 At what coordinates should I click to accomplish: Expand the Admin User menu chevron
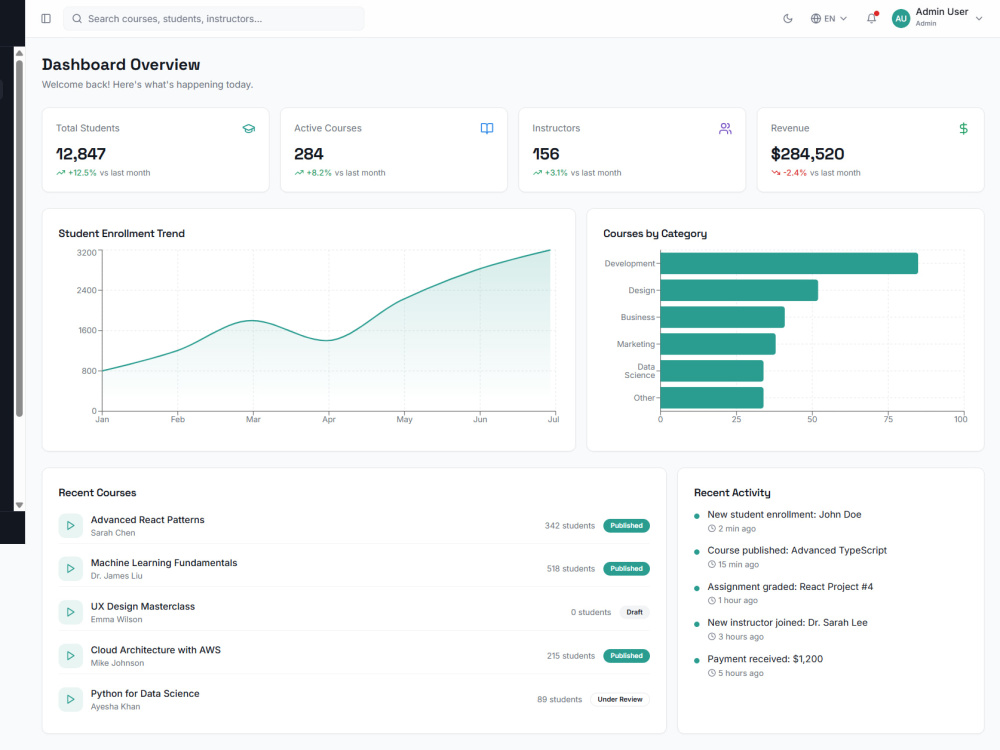[979, 18]
